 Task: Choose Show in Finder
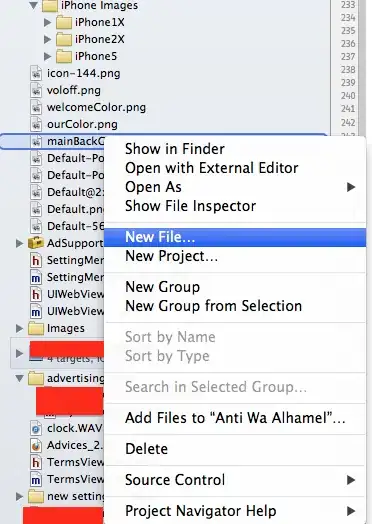175,149
